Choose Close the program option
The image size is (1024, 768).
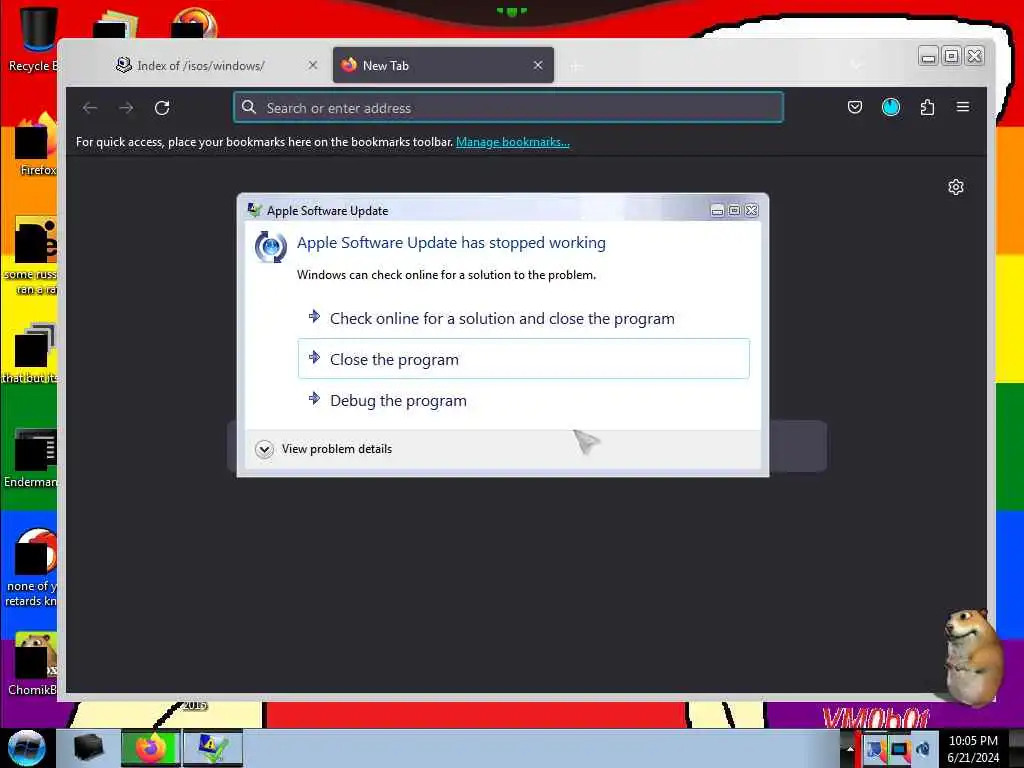524,359
